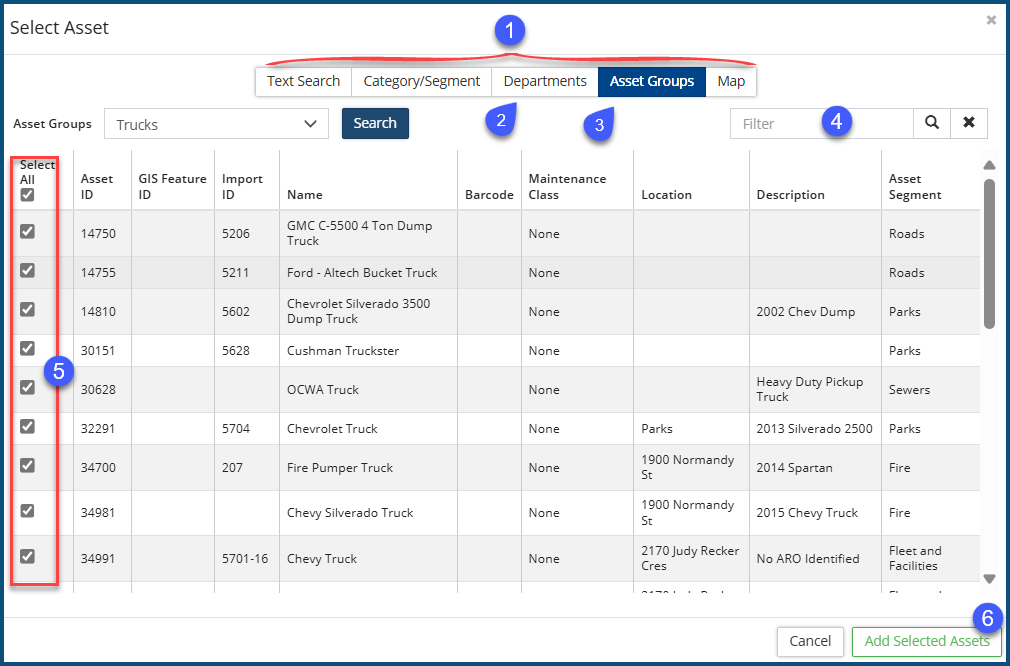Click the vertical scrollbar thumb
This screenshot has height=666, width=1010.
click(x=989, y=253)
